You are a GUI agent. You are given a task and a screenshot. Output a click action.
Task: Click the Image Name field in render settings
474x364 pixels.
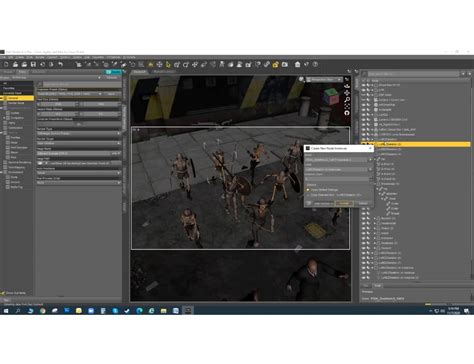73,153
